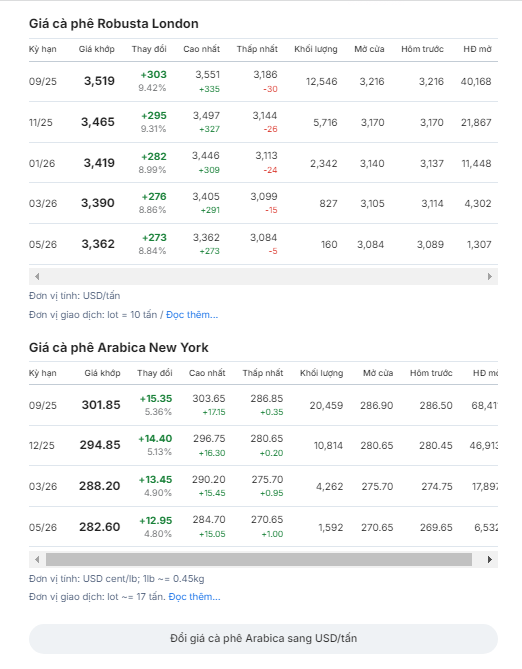Click Arabica change value +14.40
The height and width of the screenshot is (669, 522).
(x=155, y=439)
